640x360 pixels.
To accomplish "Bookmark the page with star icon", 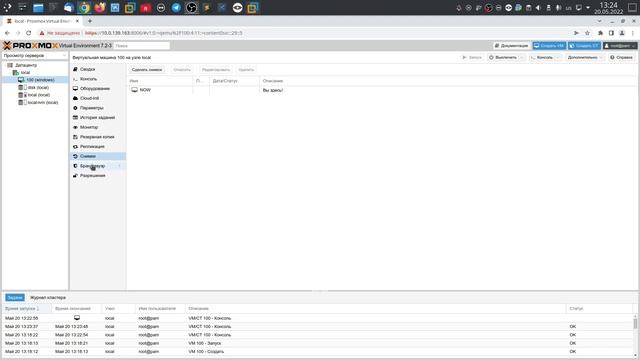I will coord(587,33).
